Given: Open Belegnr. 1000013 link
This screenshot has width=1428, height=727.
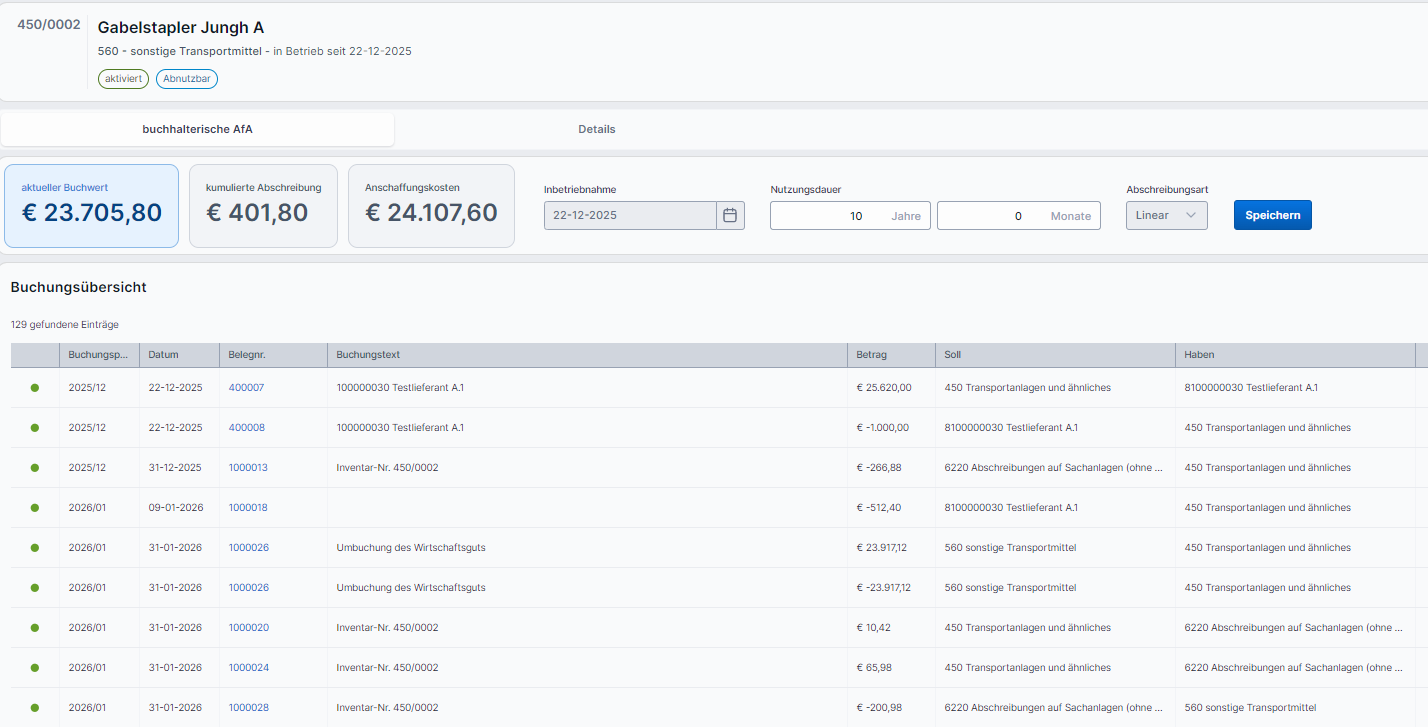Looking at the screenshot, I should coord(248,468).
